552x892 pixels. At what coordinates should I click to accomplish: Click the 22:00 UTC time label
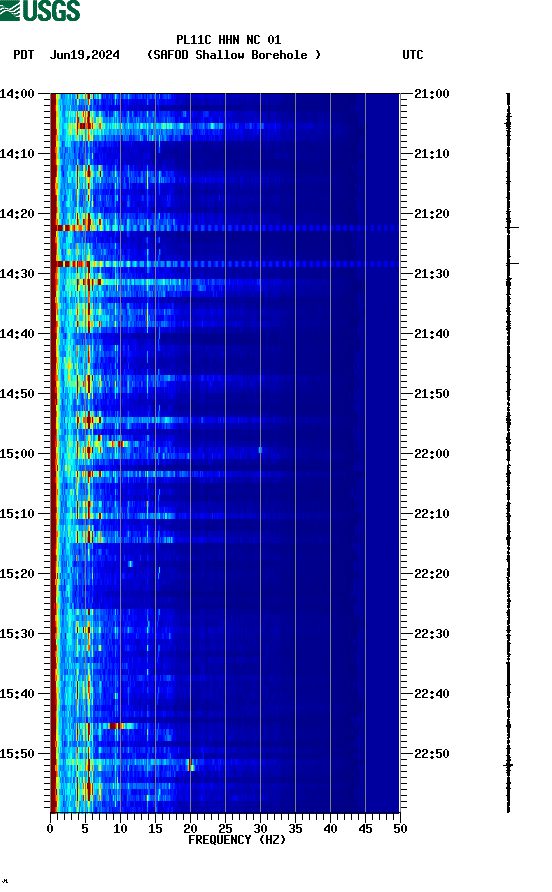432,453
